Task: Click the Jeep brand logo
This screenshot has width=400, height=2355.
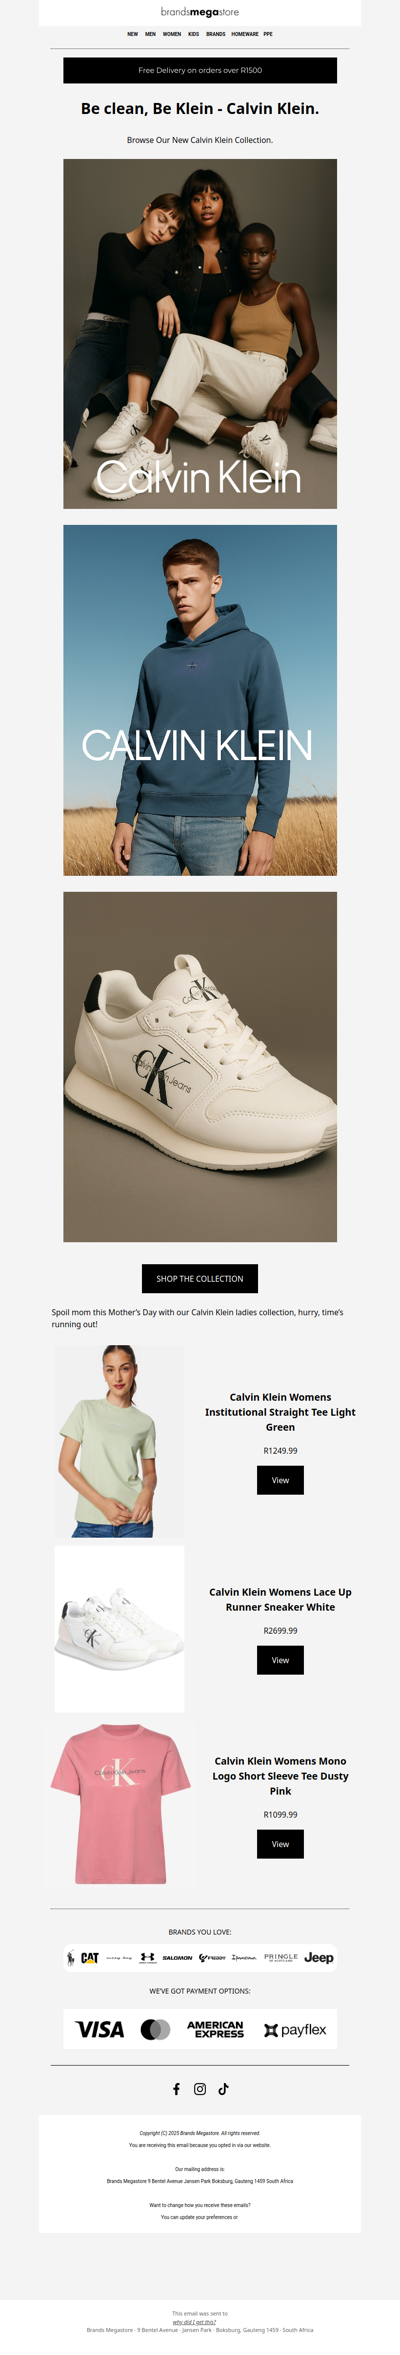Action: (319, 1958)
